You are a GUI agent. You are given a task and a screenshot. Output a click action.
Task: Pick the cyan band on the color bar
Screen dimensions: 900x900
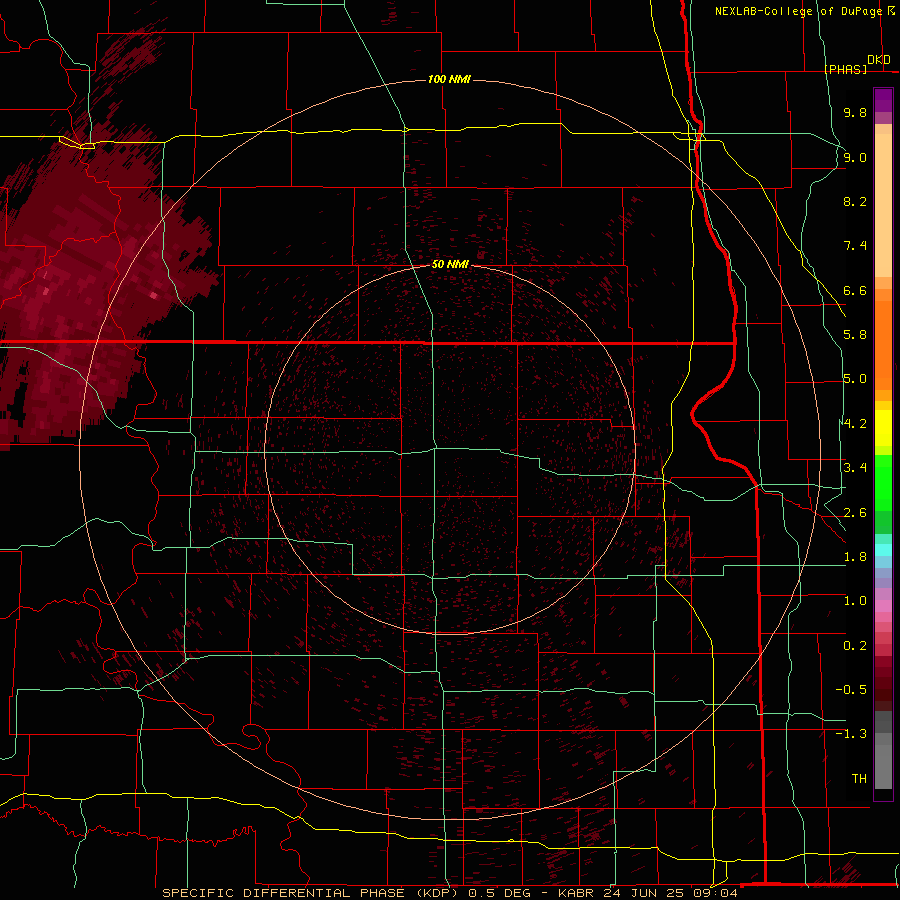click(x=883, y=550)
